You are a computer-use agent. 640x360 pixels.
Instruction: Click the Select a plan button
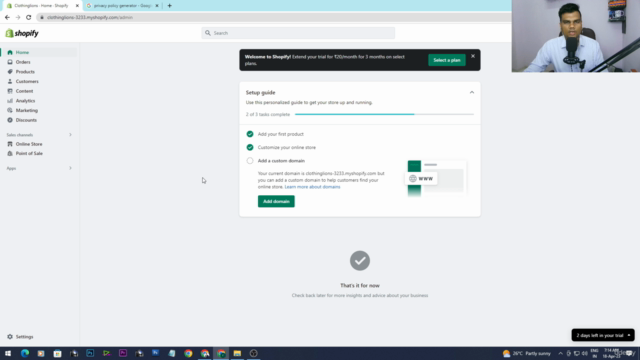point(447,60)
